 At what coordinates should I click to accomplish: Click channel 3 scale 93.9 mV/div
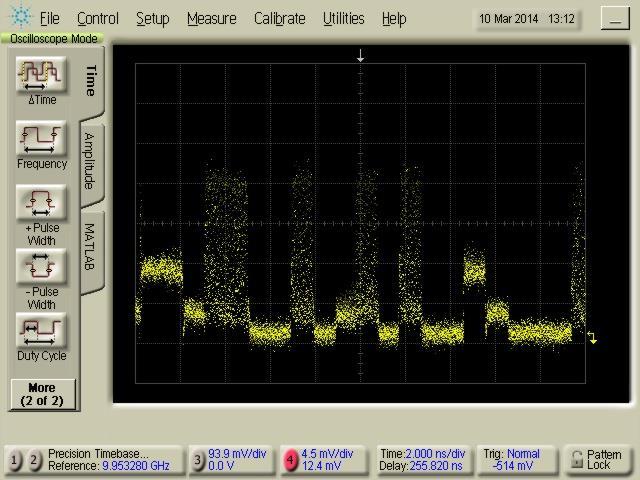click(237, 454)
